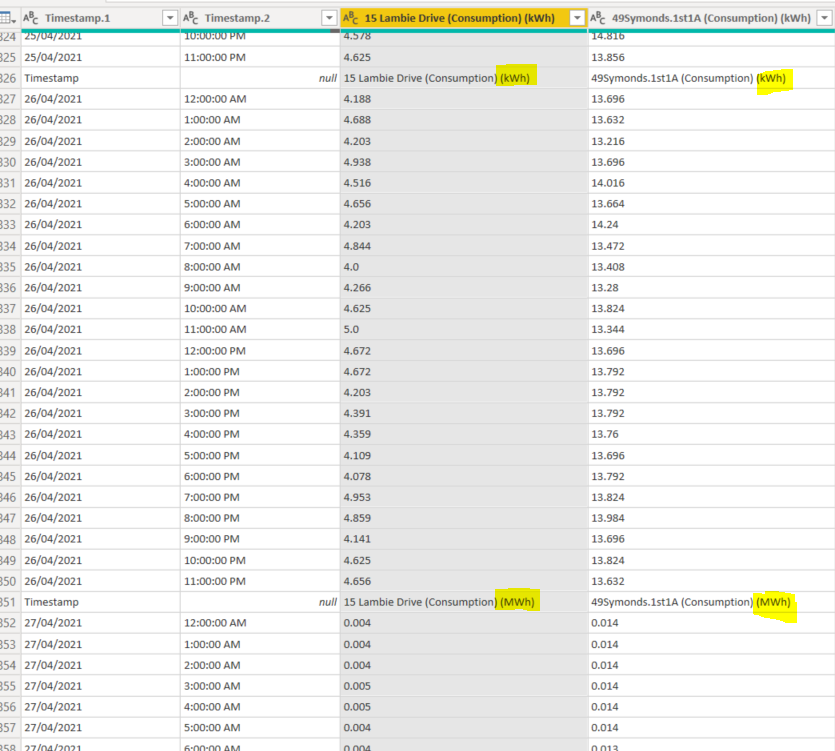The image size is (835, 751).
Task: Open filter dropdown for 15 Lambie Drive column
Action: coord(577,18)
